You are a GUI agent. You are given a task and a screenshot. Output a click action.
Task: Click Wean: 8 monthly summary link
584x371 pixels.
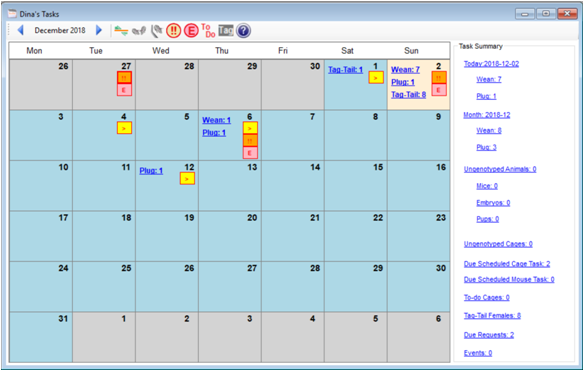[489, 130]
